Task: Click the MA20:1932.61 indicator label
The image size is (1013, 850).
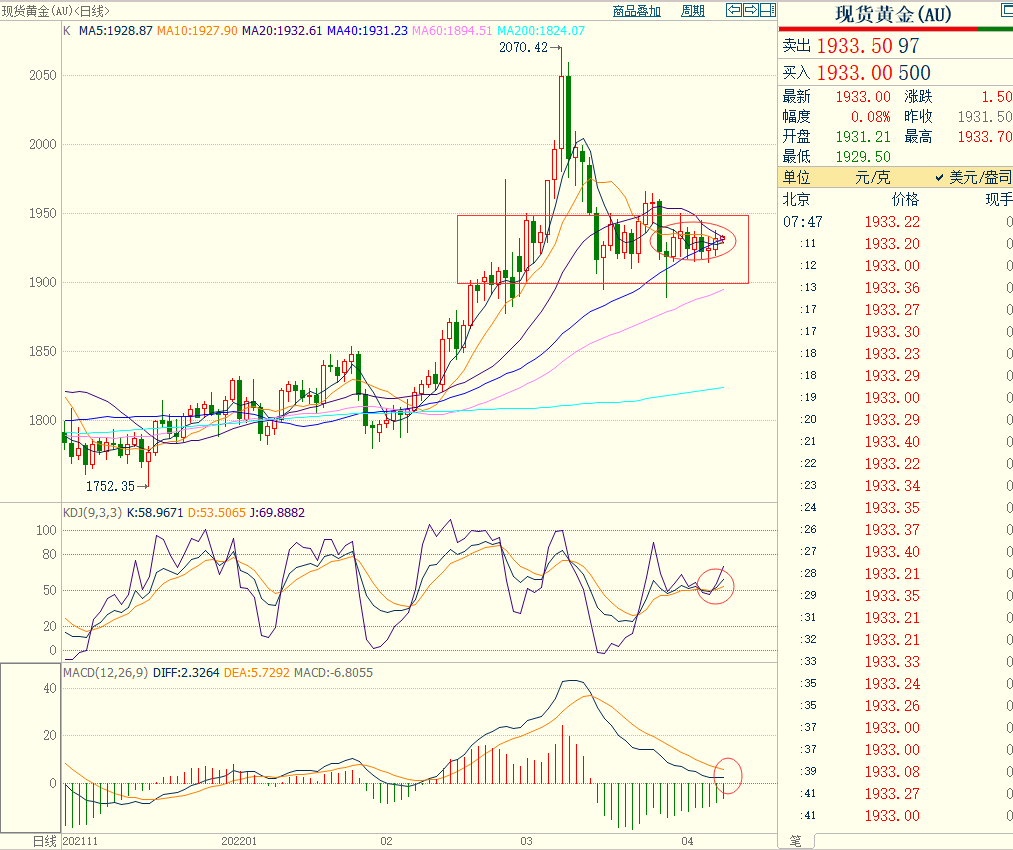Action: [282, 30]
